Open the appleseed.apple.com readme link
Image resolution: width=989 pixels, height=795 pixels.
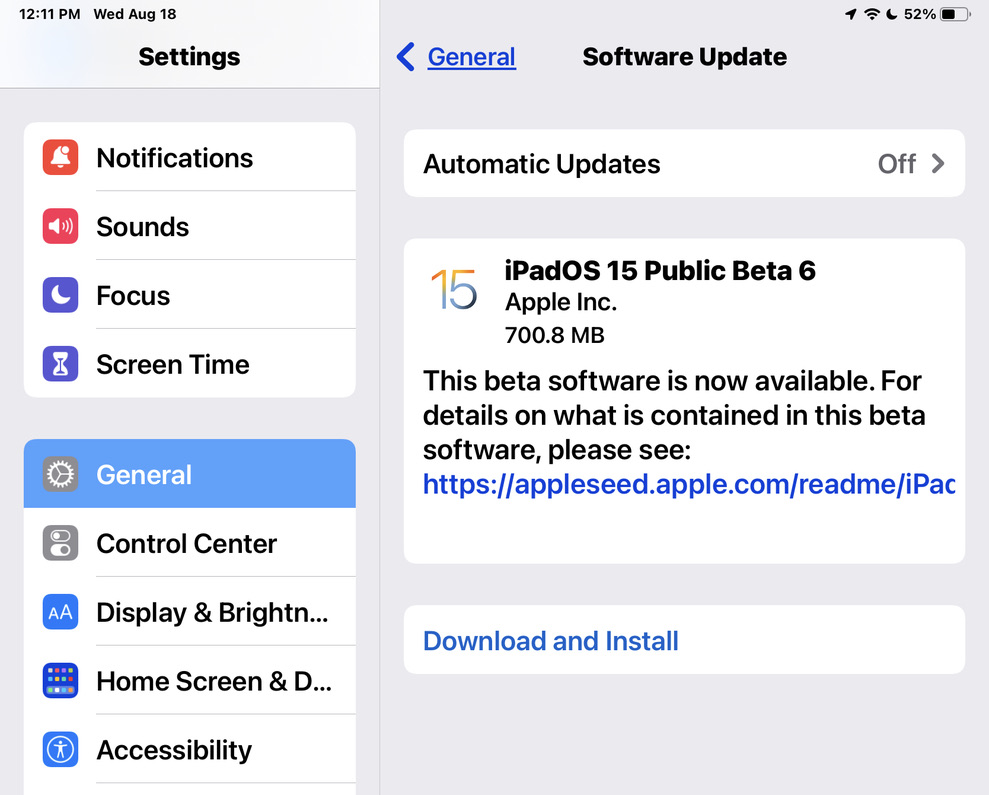tap(689, 484)
